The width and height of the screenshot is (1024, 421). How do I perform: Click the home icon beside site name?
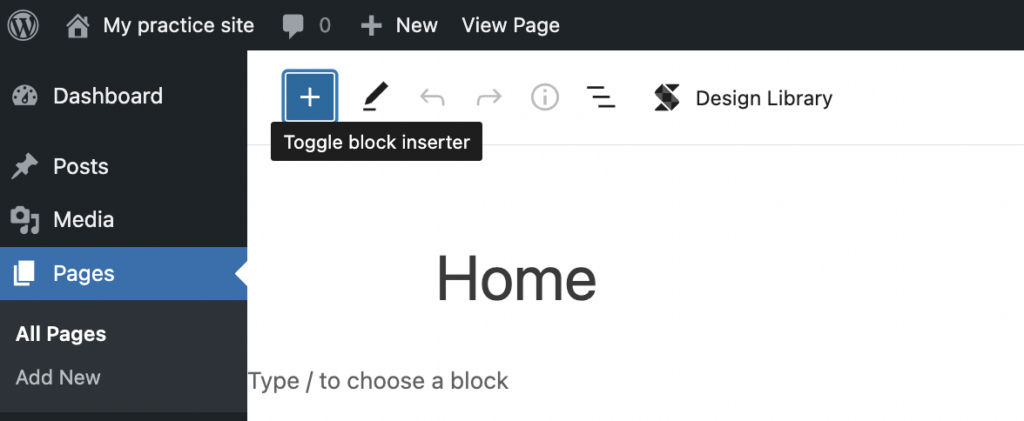78,26
